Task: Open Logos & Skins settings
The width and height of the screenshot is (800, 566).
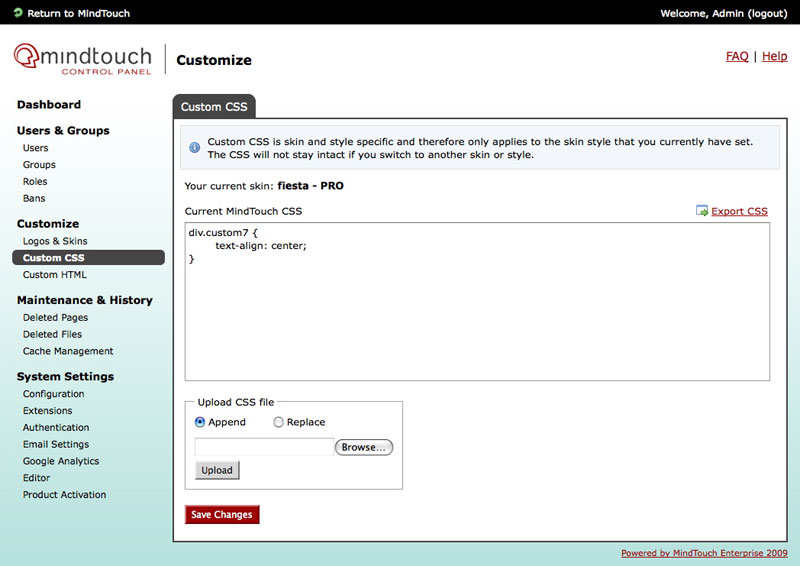Action: tap(55, 241)
